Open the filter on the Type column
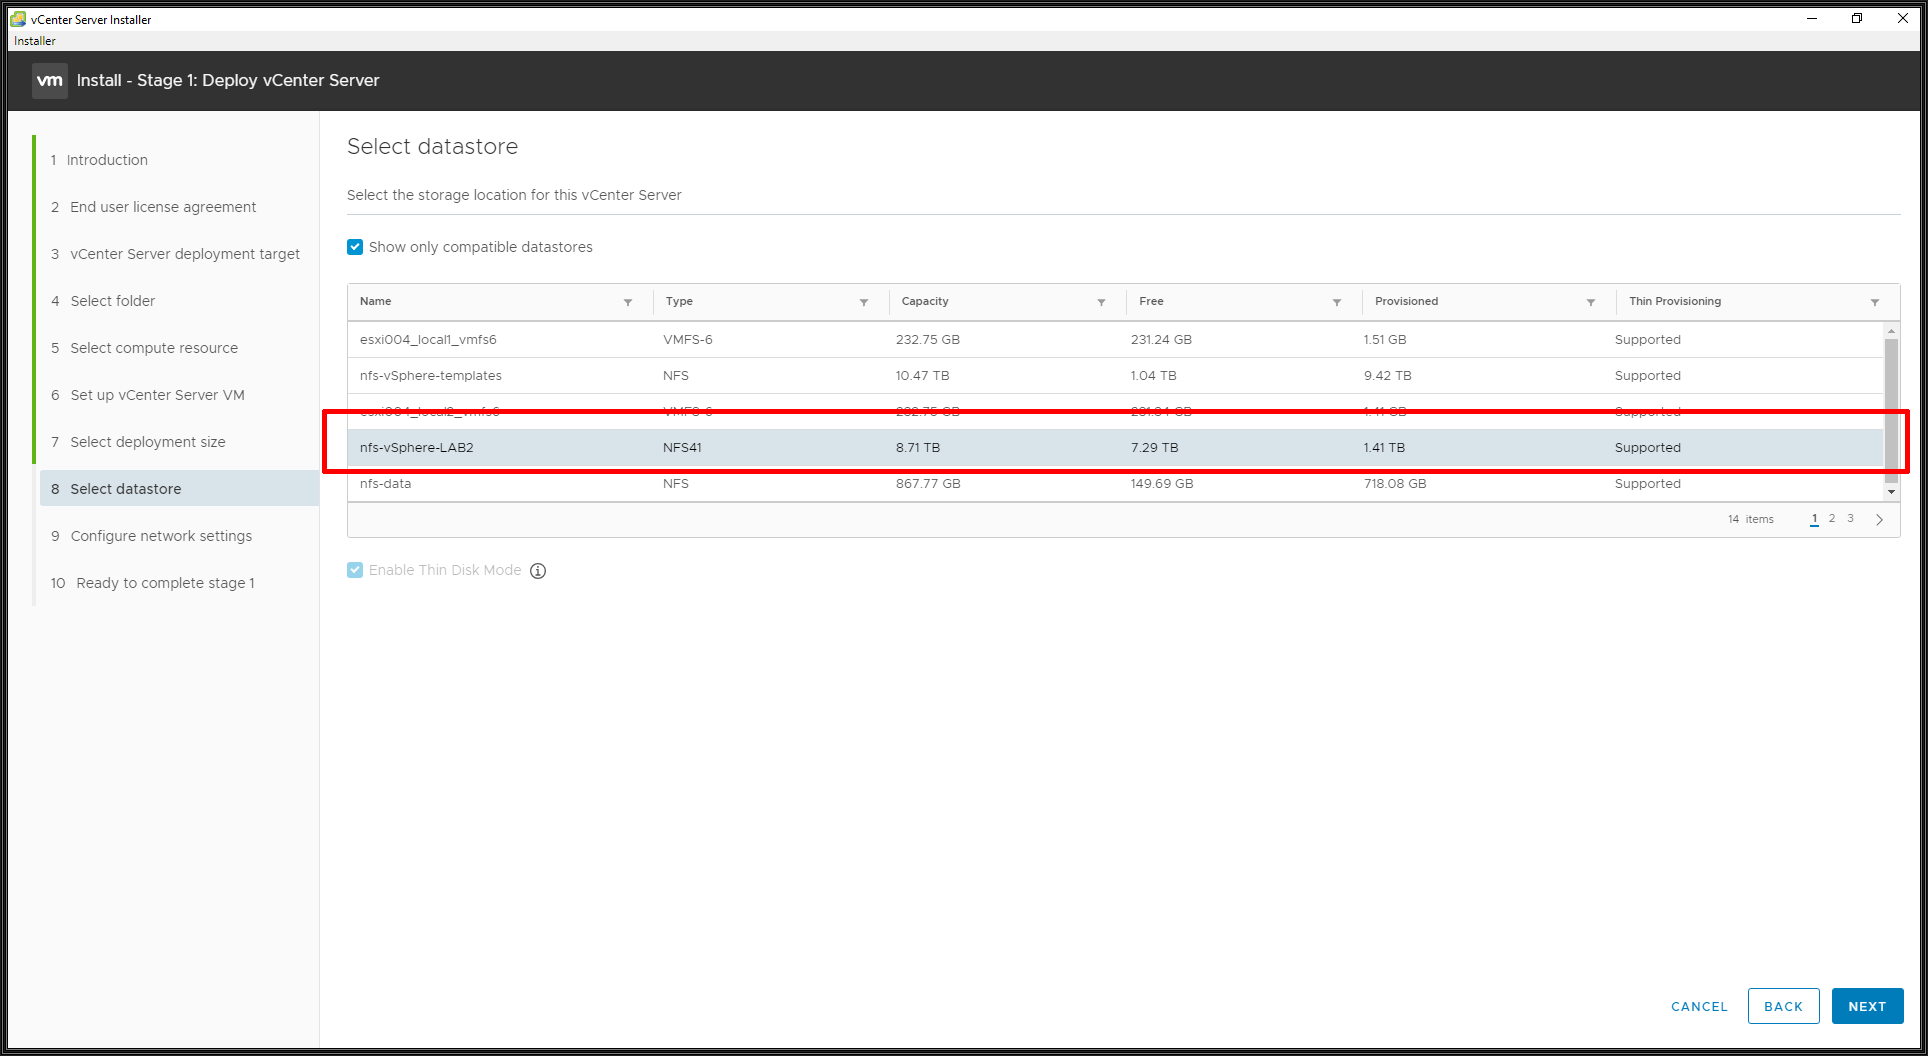The width and height of the screenshot is (1928, 1056). pos(864,301)
